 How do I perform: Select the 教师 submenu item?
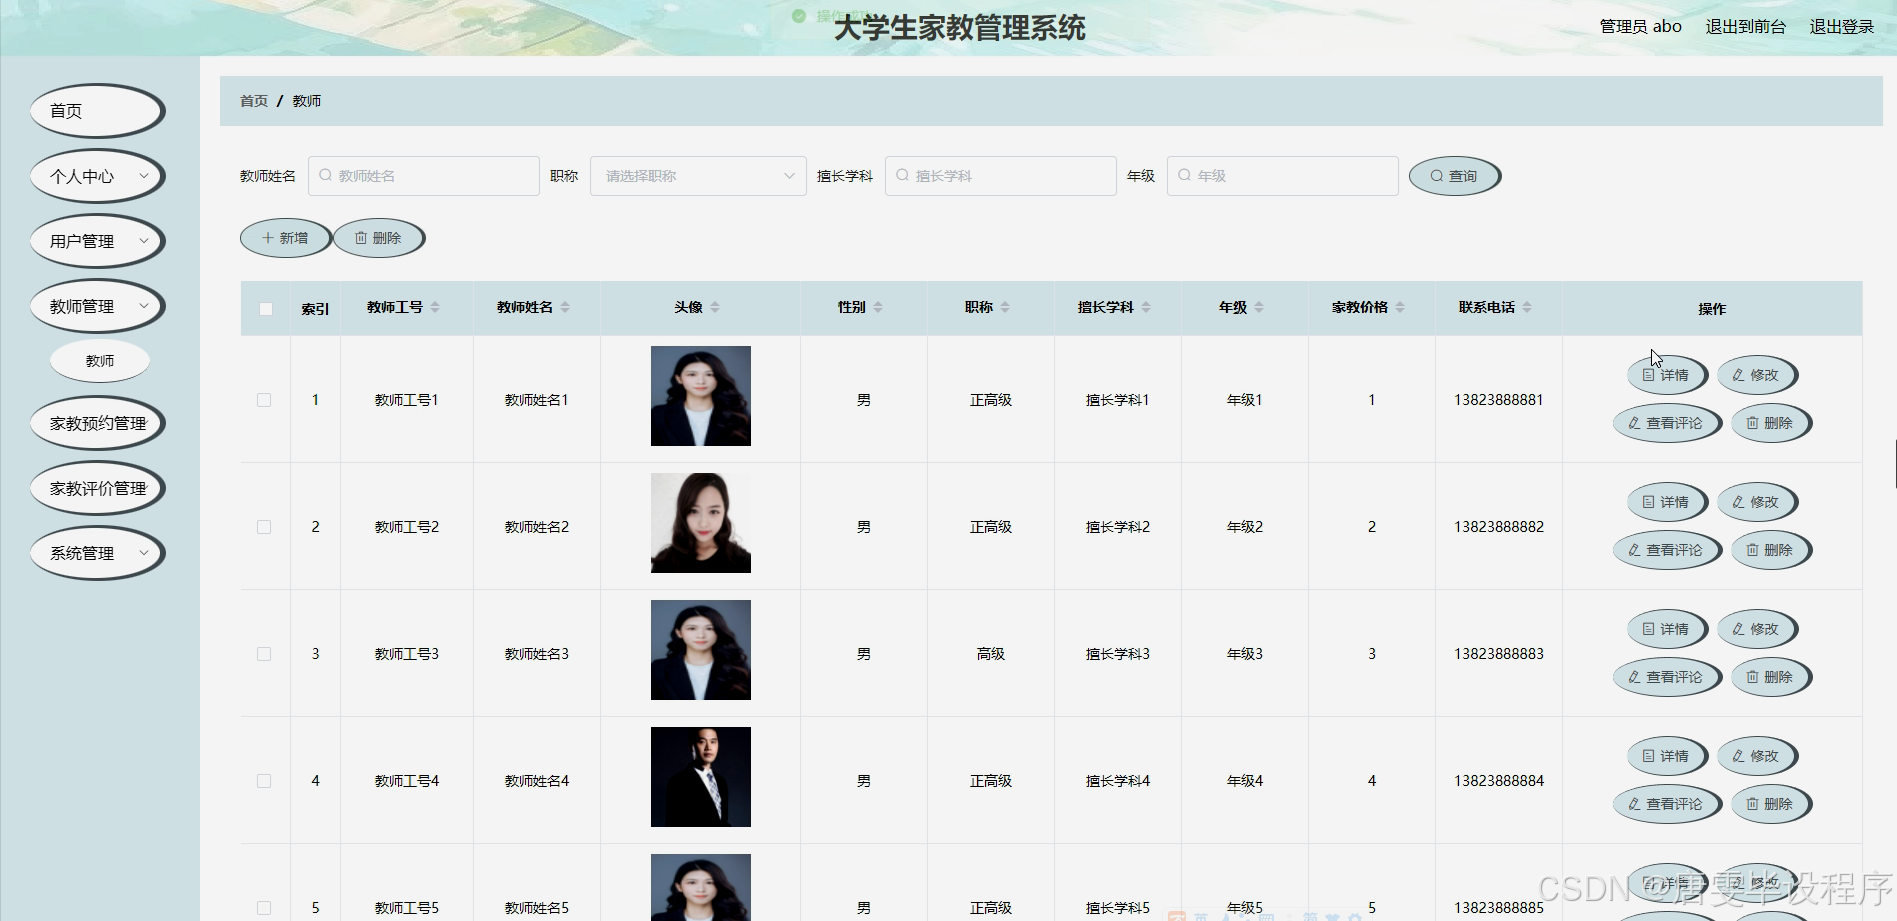click(x=100, y=361)
